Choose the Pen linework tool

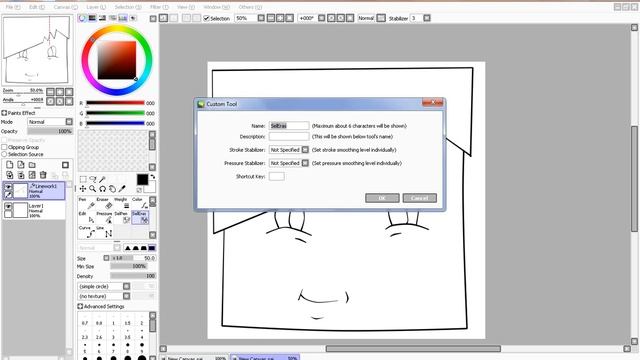(x=87, y=203)
